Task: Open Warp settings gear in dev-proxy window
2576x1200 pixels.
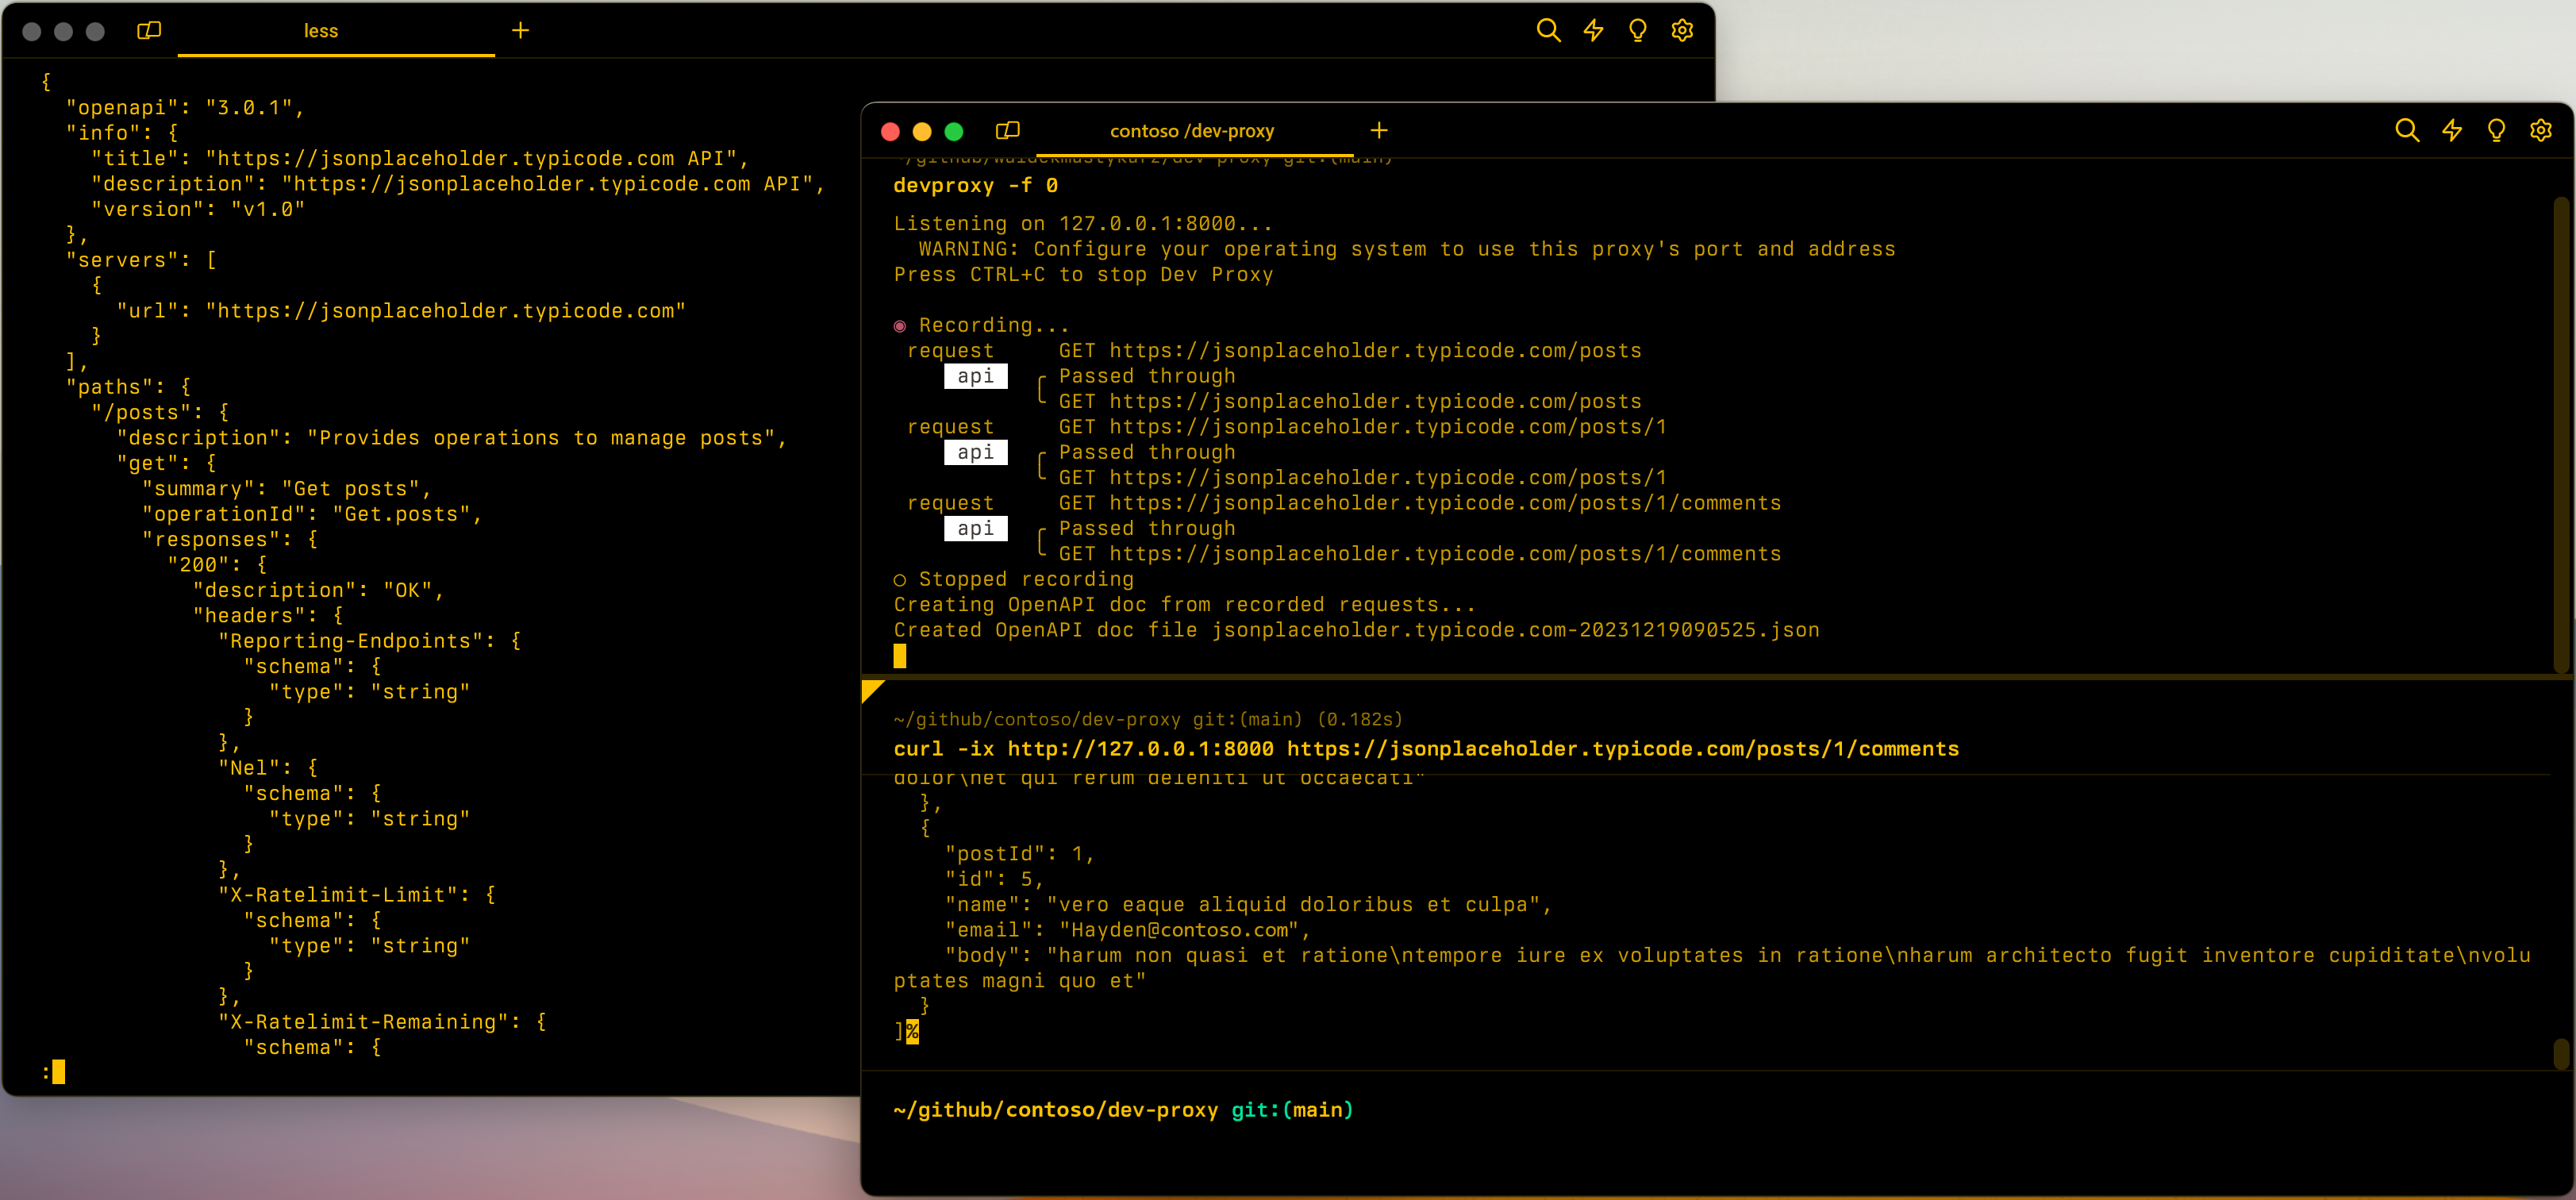Action: pyautogui.click(x=2542, y=130)
